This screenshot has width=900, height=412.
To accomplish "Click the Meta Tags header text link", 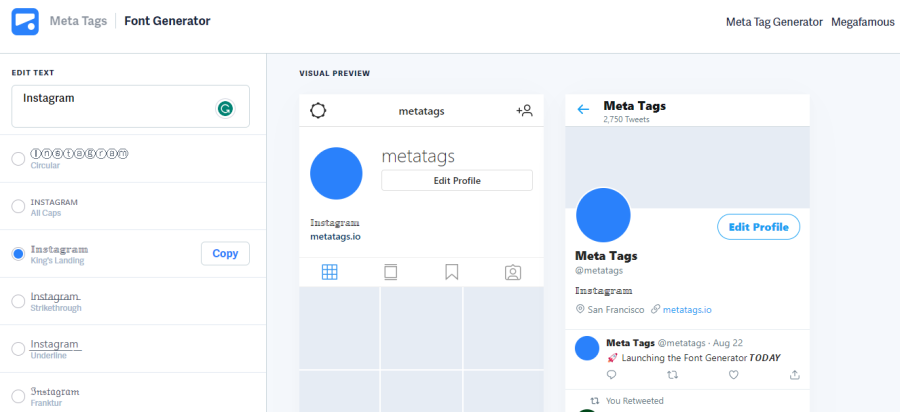I will (78, 21).
